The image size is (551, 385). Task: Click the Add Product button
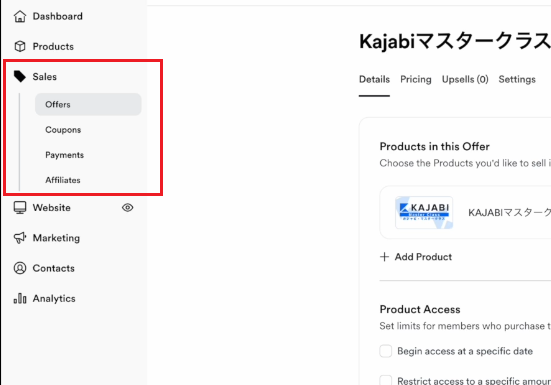coord(416,257)
